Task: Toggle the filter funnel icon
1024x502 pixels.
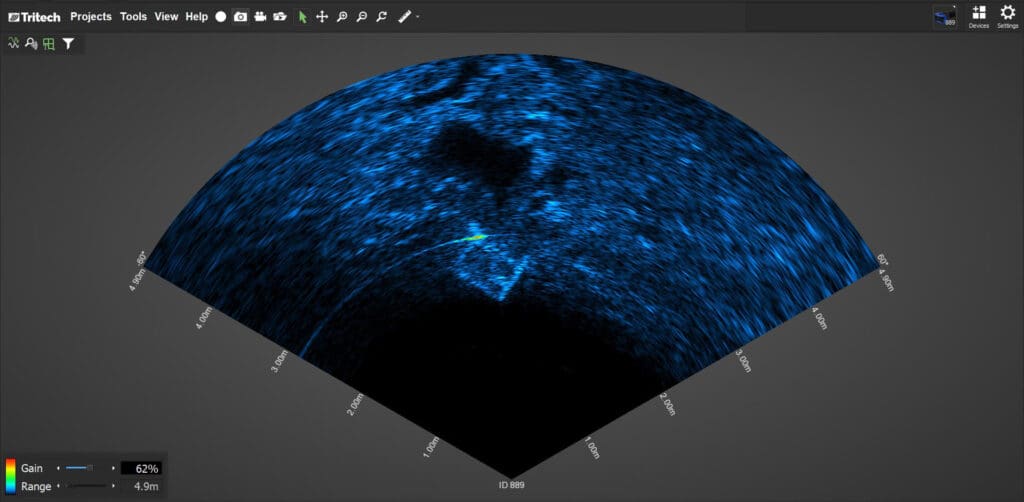Action: (68, 44)
